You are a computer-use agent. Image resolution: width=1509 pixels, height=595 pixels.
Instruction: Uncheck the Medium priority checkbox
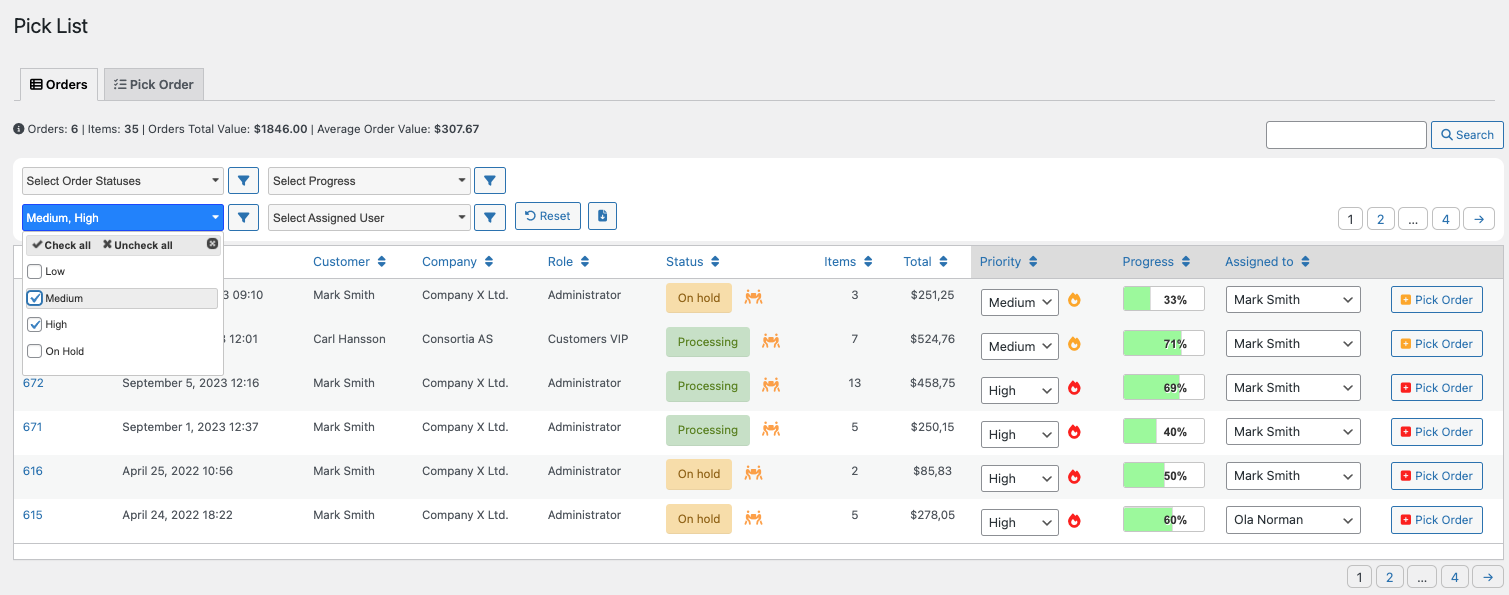(33, 297)
